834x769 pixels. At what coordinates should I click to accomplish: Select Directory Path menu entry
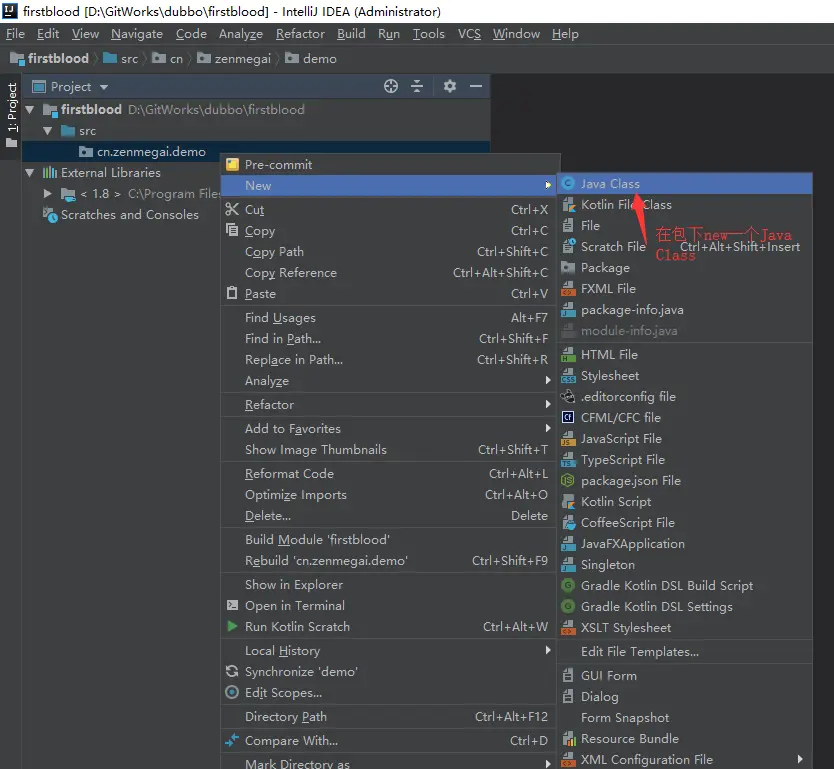pos(389,716)
